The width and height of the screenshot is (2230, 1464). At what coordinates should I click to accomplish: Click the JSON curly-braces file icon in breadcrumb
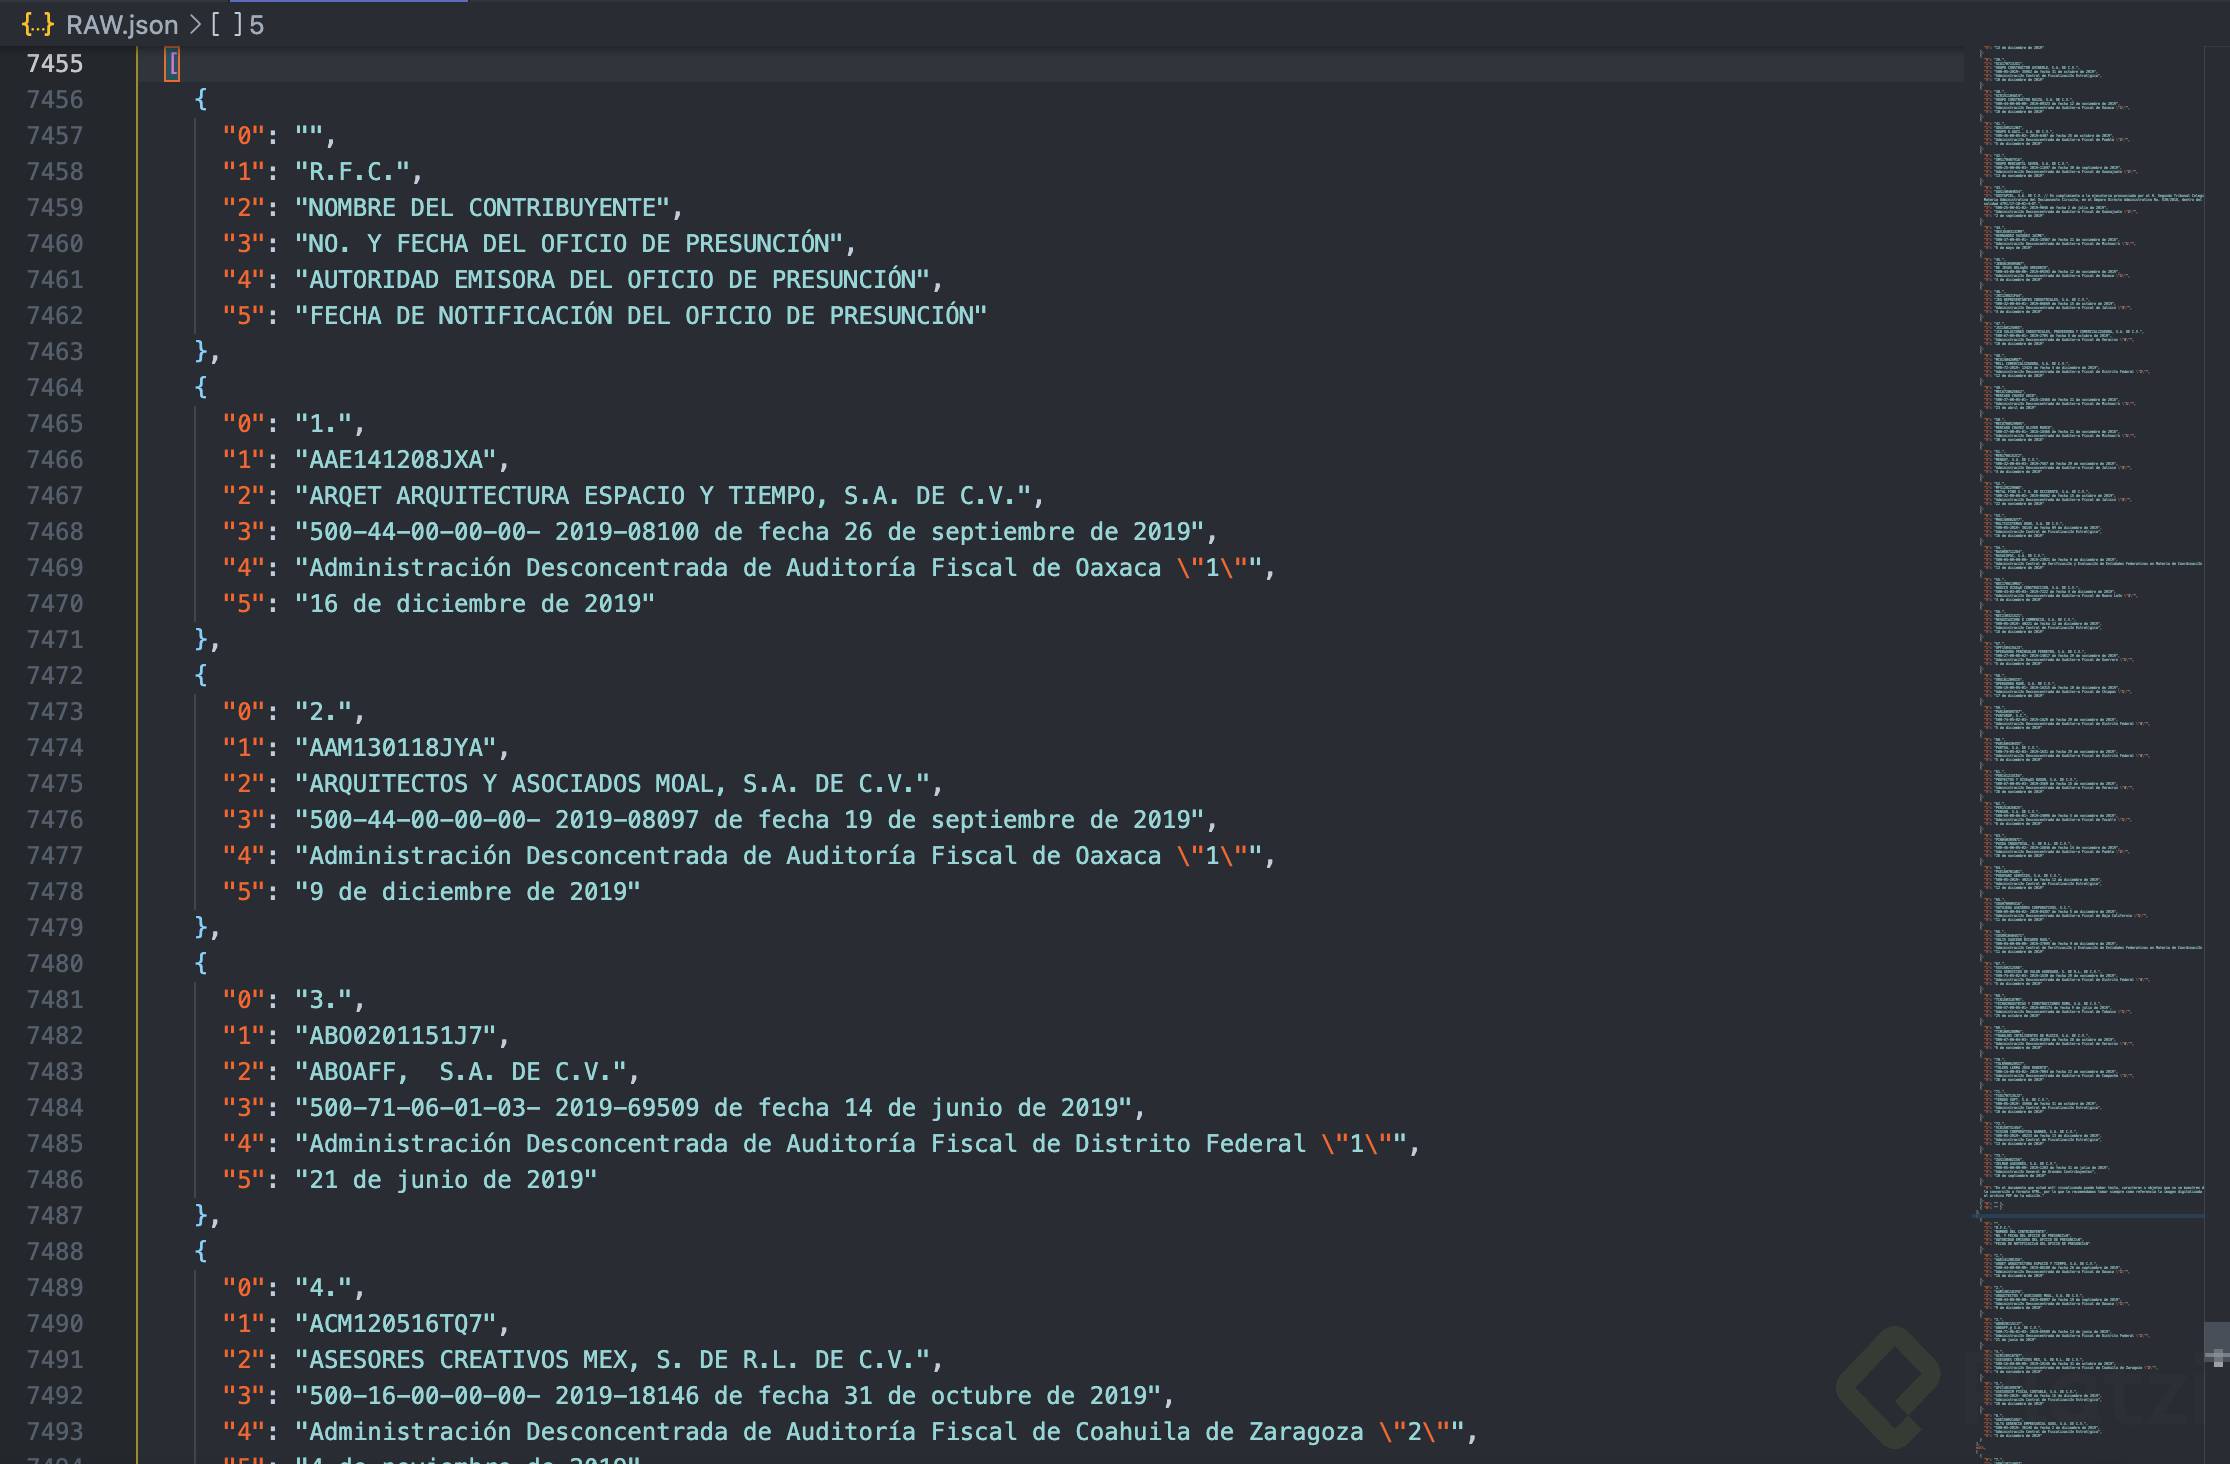[36, 25]
